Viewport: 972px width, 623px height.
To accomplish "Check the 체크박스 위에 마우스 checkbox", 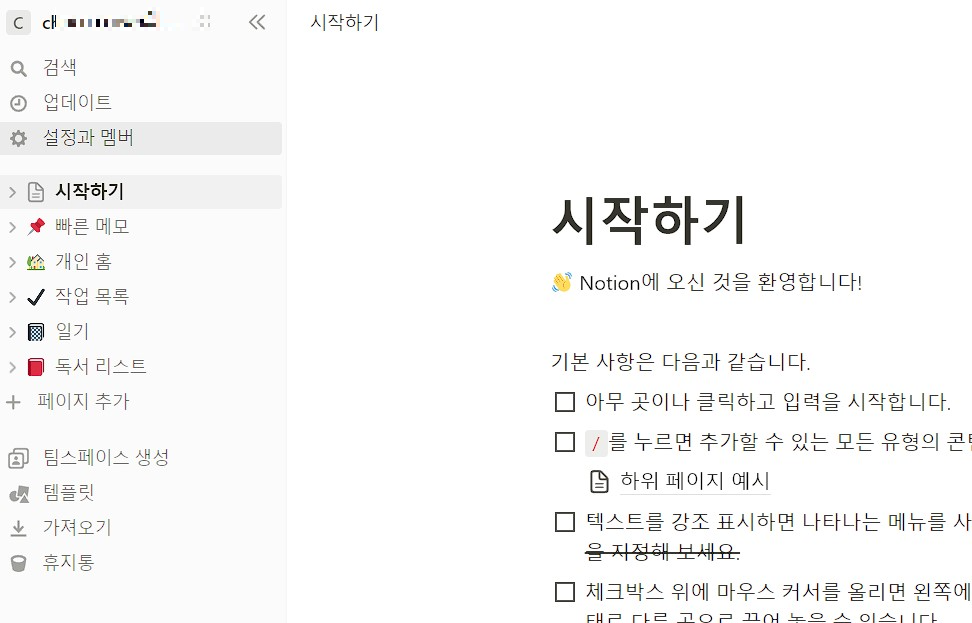I will click(x=565, y=592).
